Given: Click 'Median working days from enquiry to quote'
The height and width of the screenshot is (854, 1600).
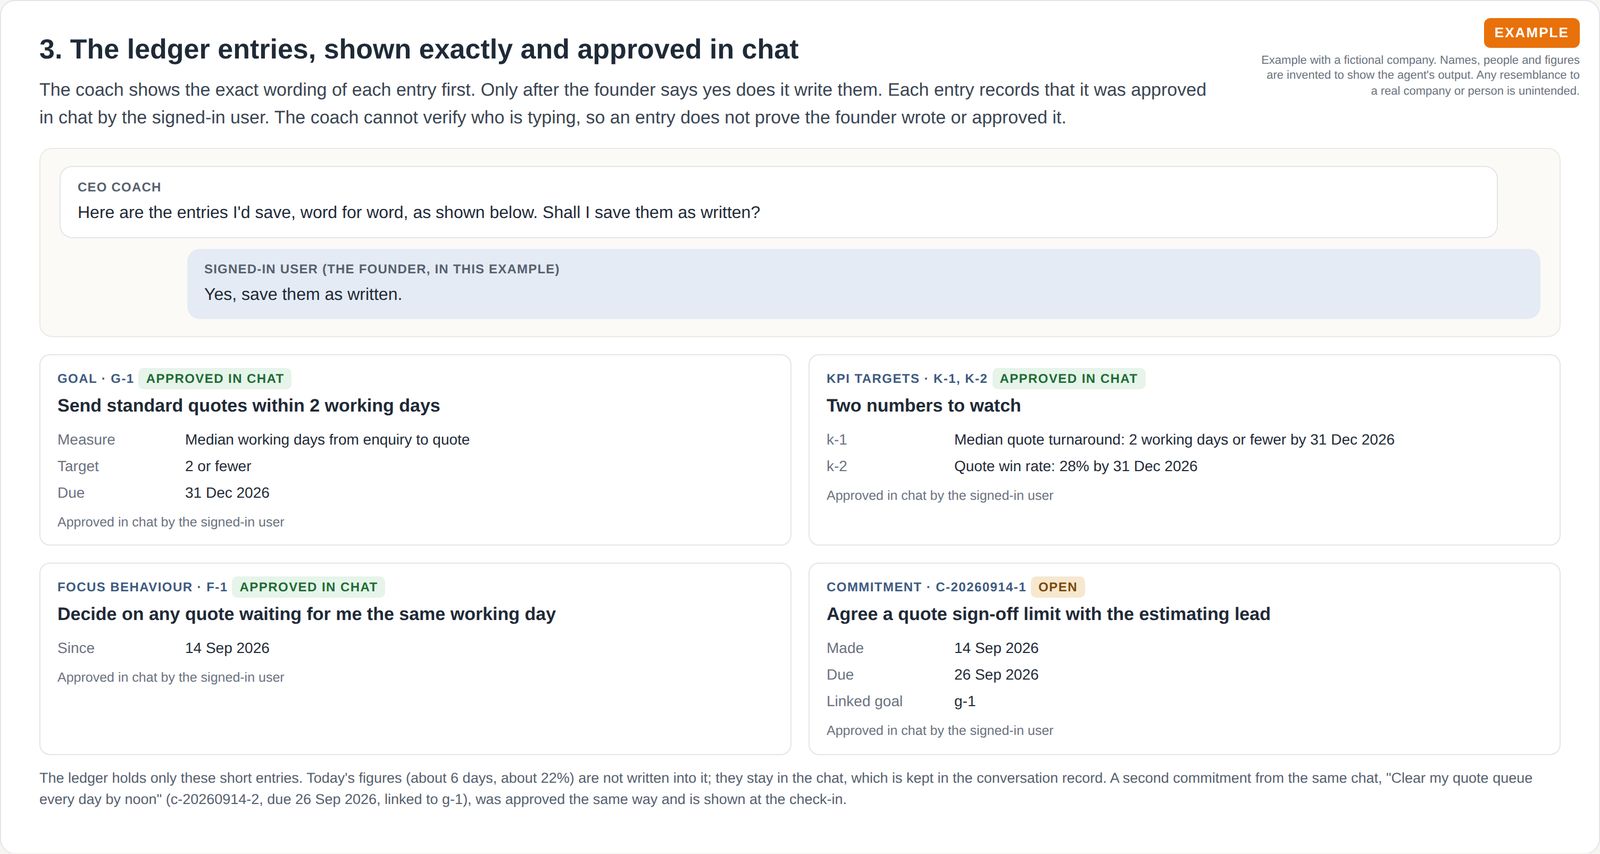Looking at the screenshot, I should (327, 440).
